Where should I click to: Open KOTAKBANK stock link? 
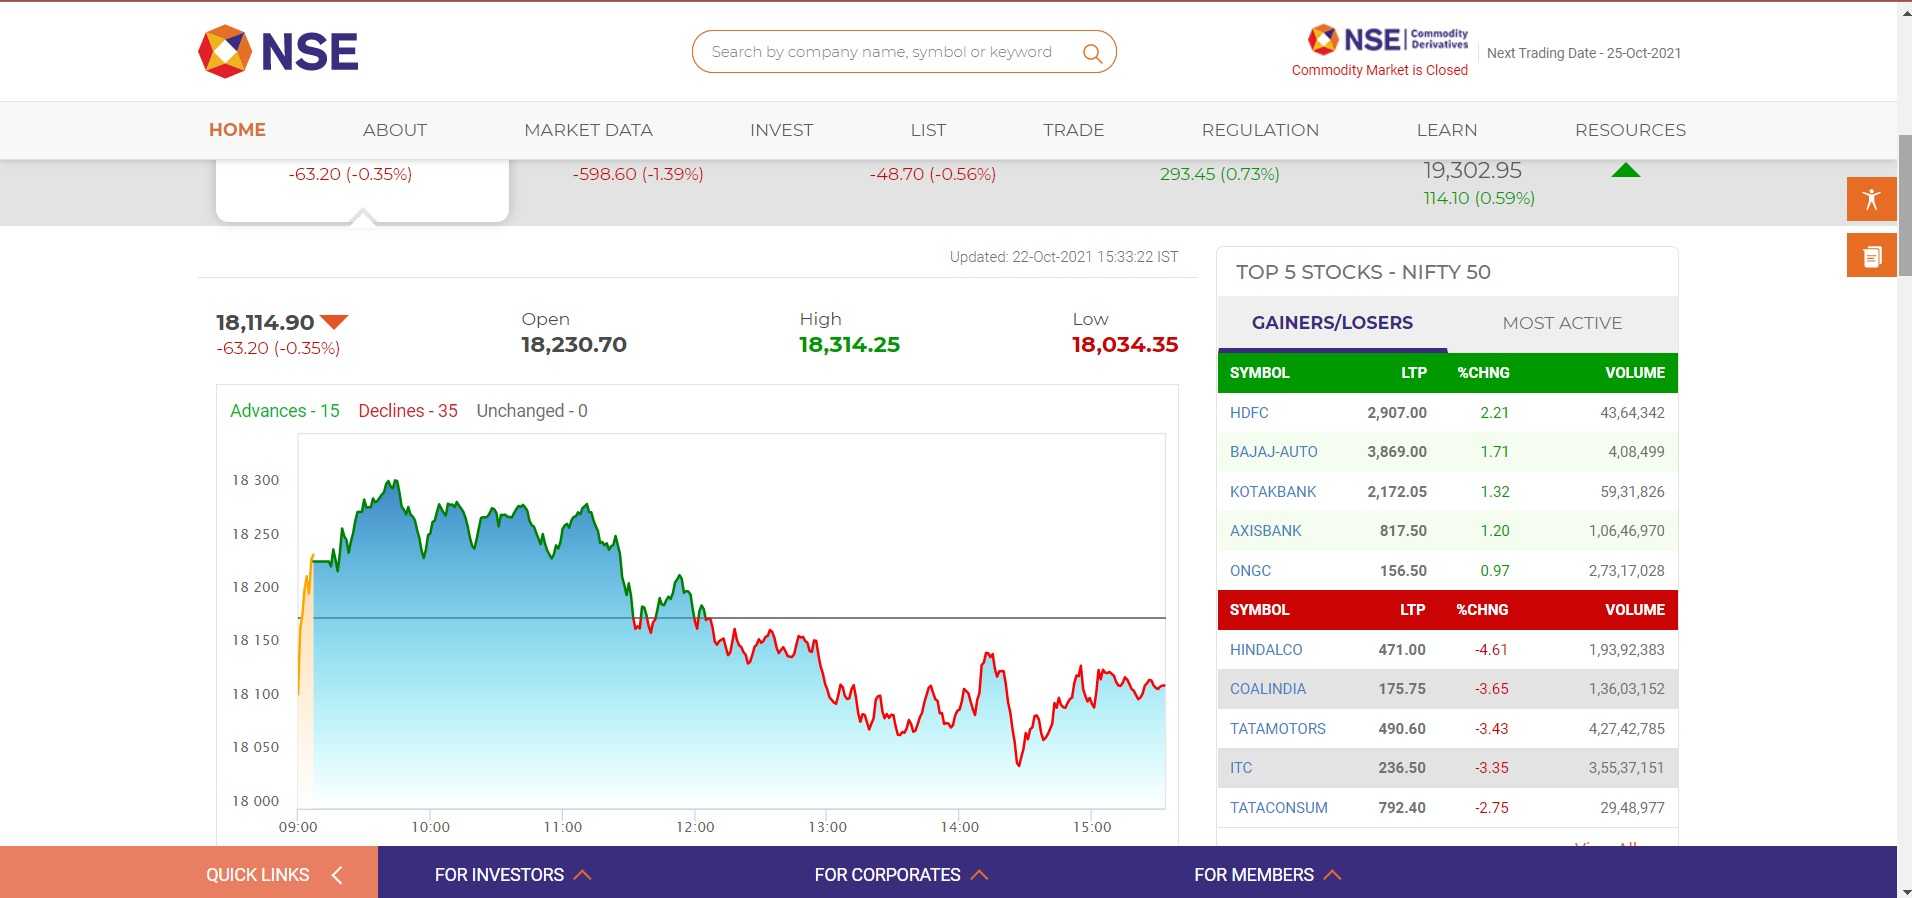[1272, 492]
